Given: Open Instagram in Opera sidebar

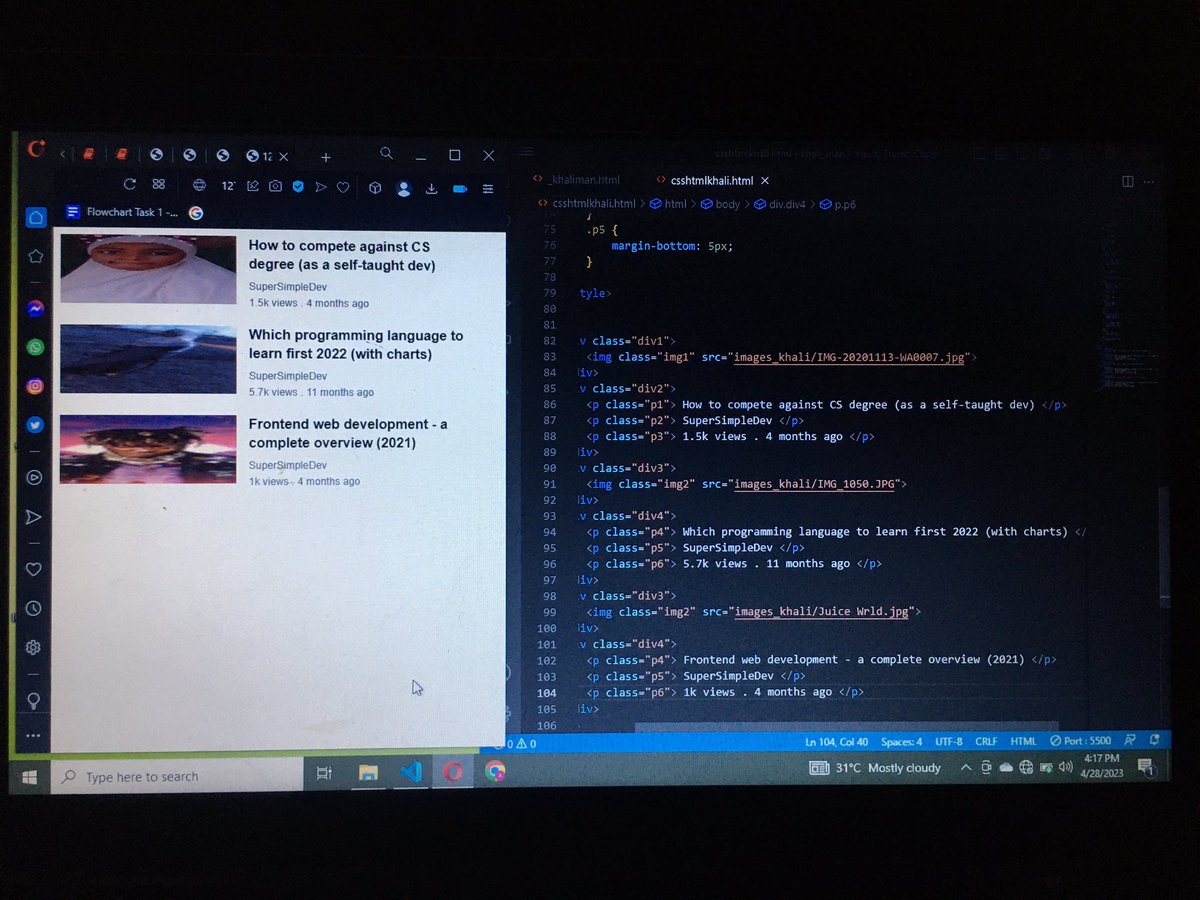Looking at the screenshot, I should click(x=35, y=386).
